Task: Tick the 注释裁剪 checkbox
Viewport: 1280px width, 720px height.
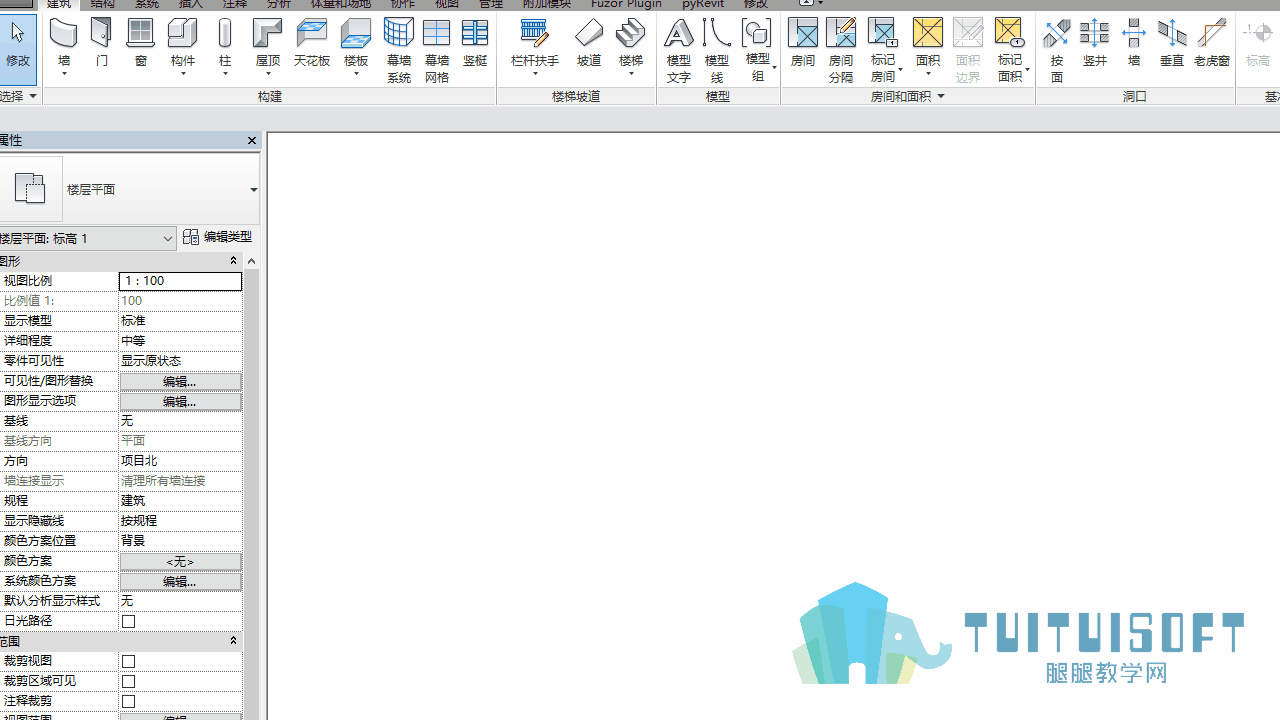Action: [128, 701]
